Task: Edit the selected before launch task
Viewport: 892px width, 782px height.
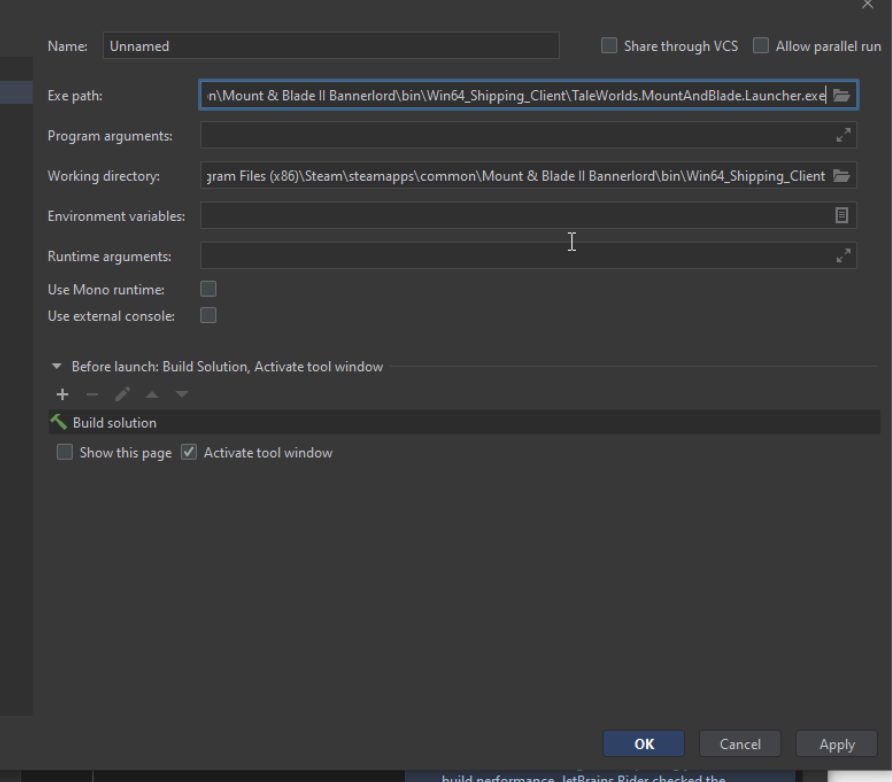Action: (122, 394)
